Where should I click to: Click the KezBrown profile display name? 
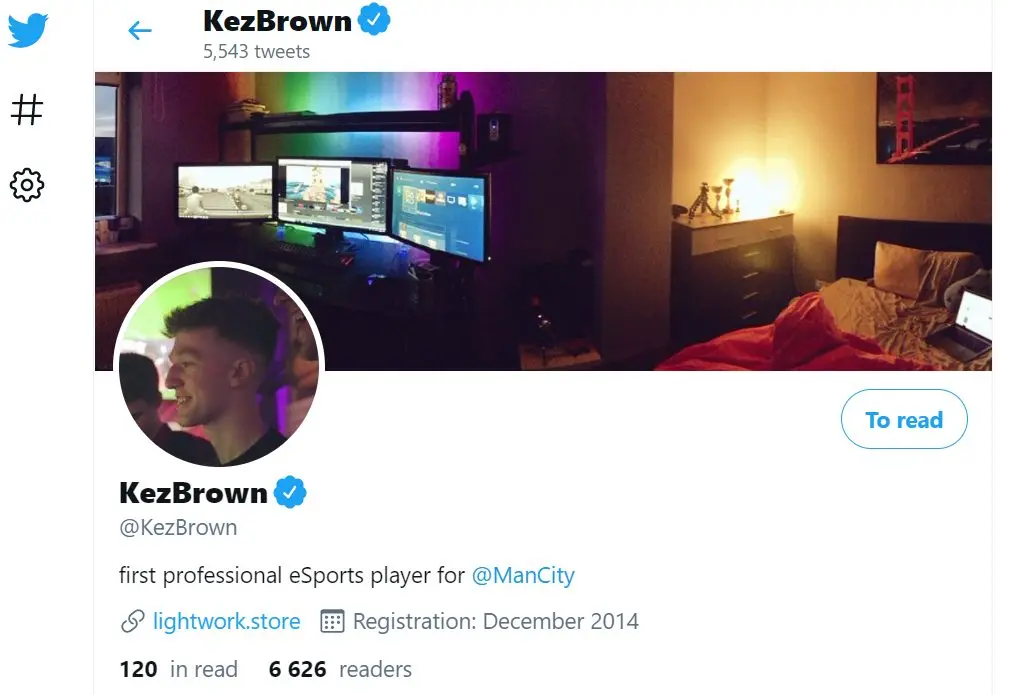pos(194,493)
